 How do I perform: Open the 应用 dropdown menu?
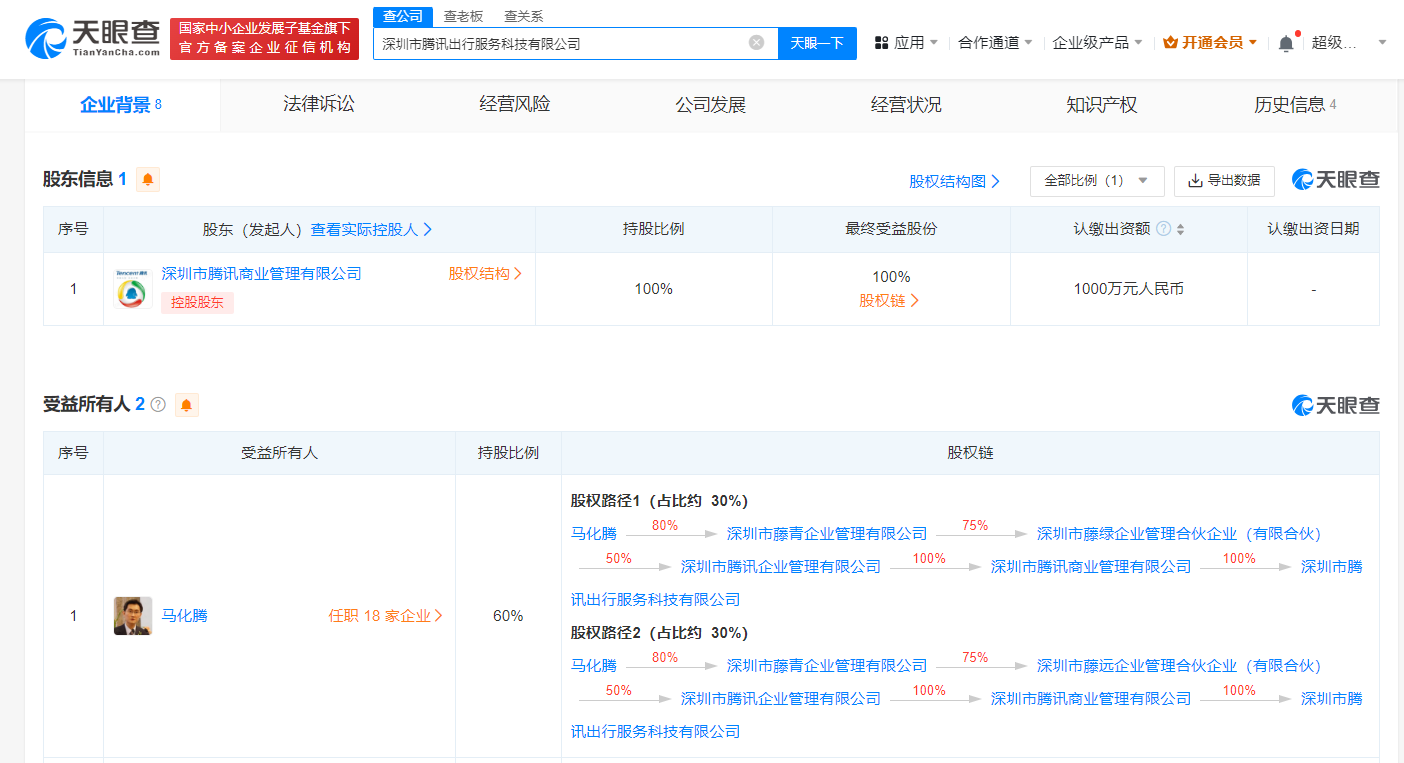tap(907, 43)
